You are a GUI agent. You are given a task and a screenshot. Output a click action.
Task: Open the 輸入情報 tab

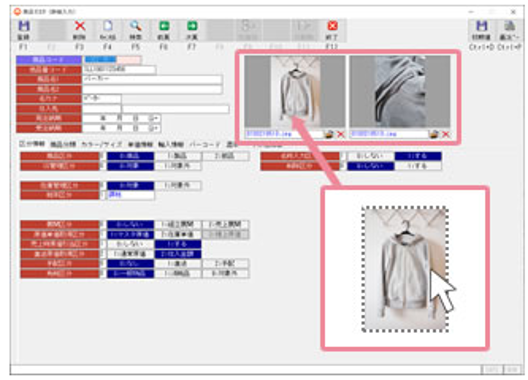[x=171, y=145]
